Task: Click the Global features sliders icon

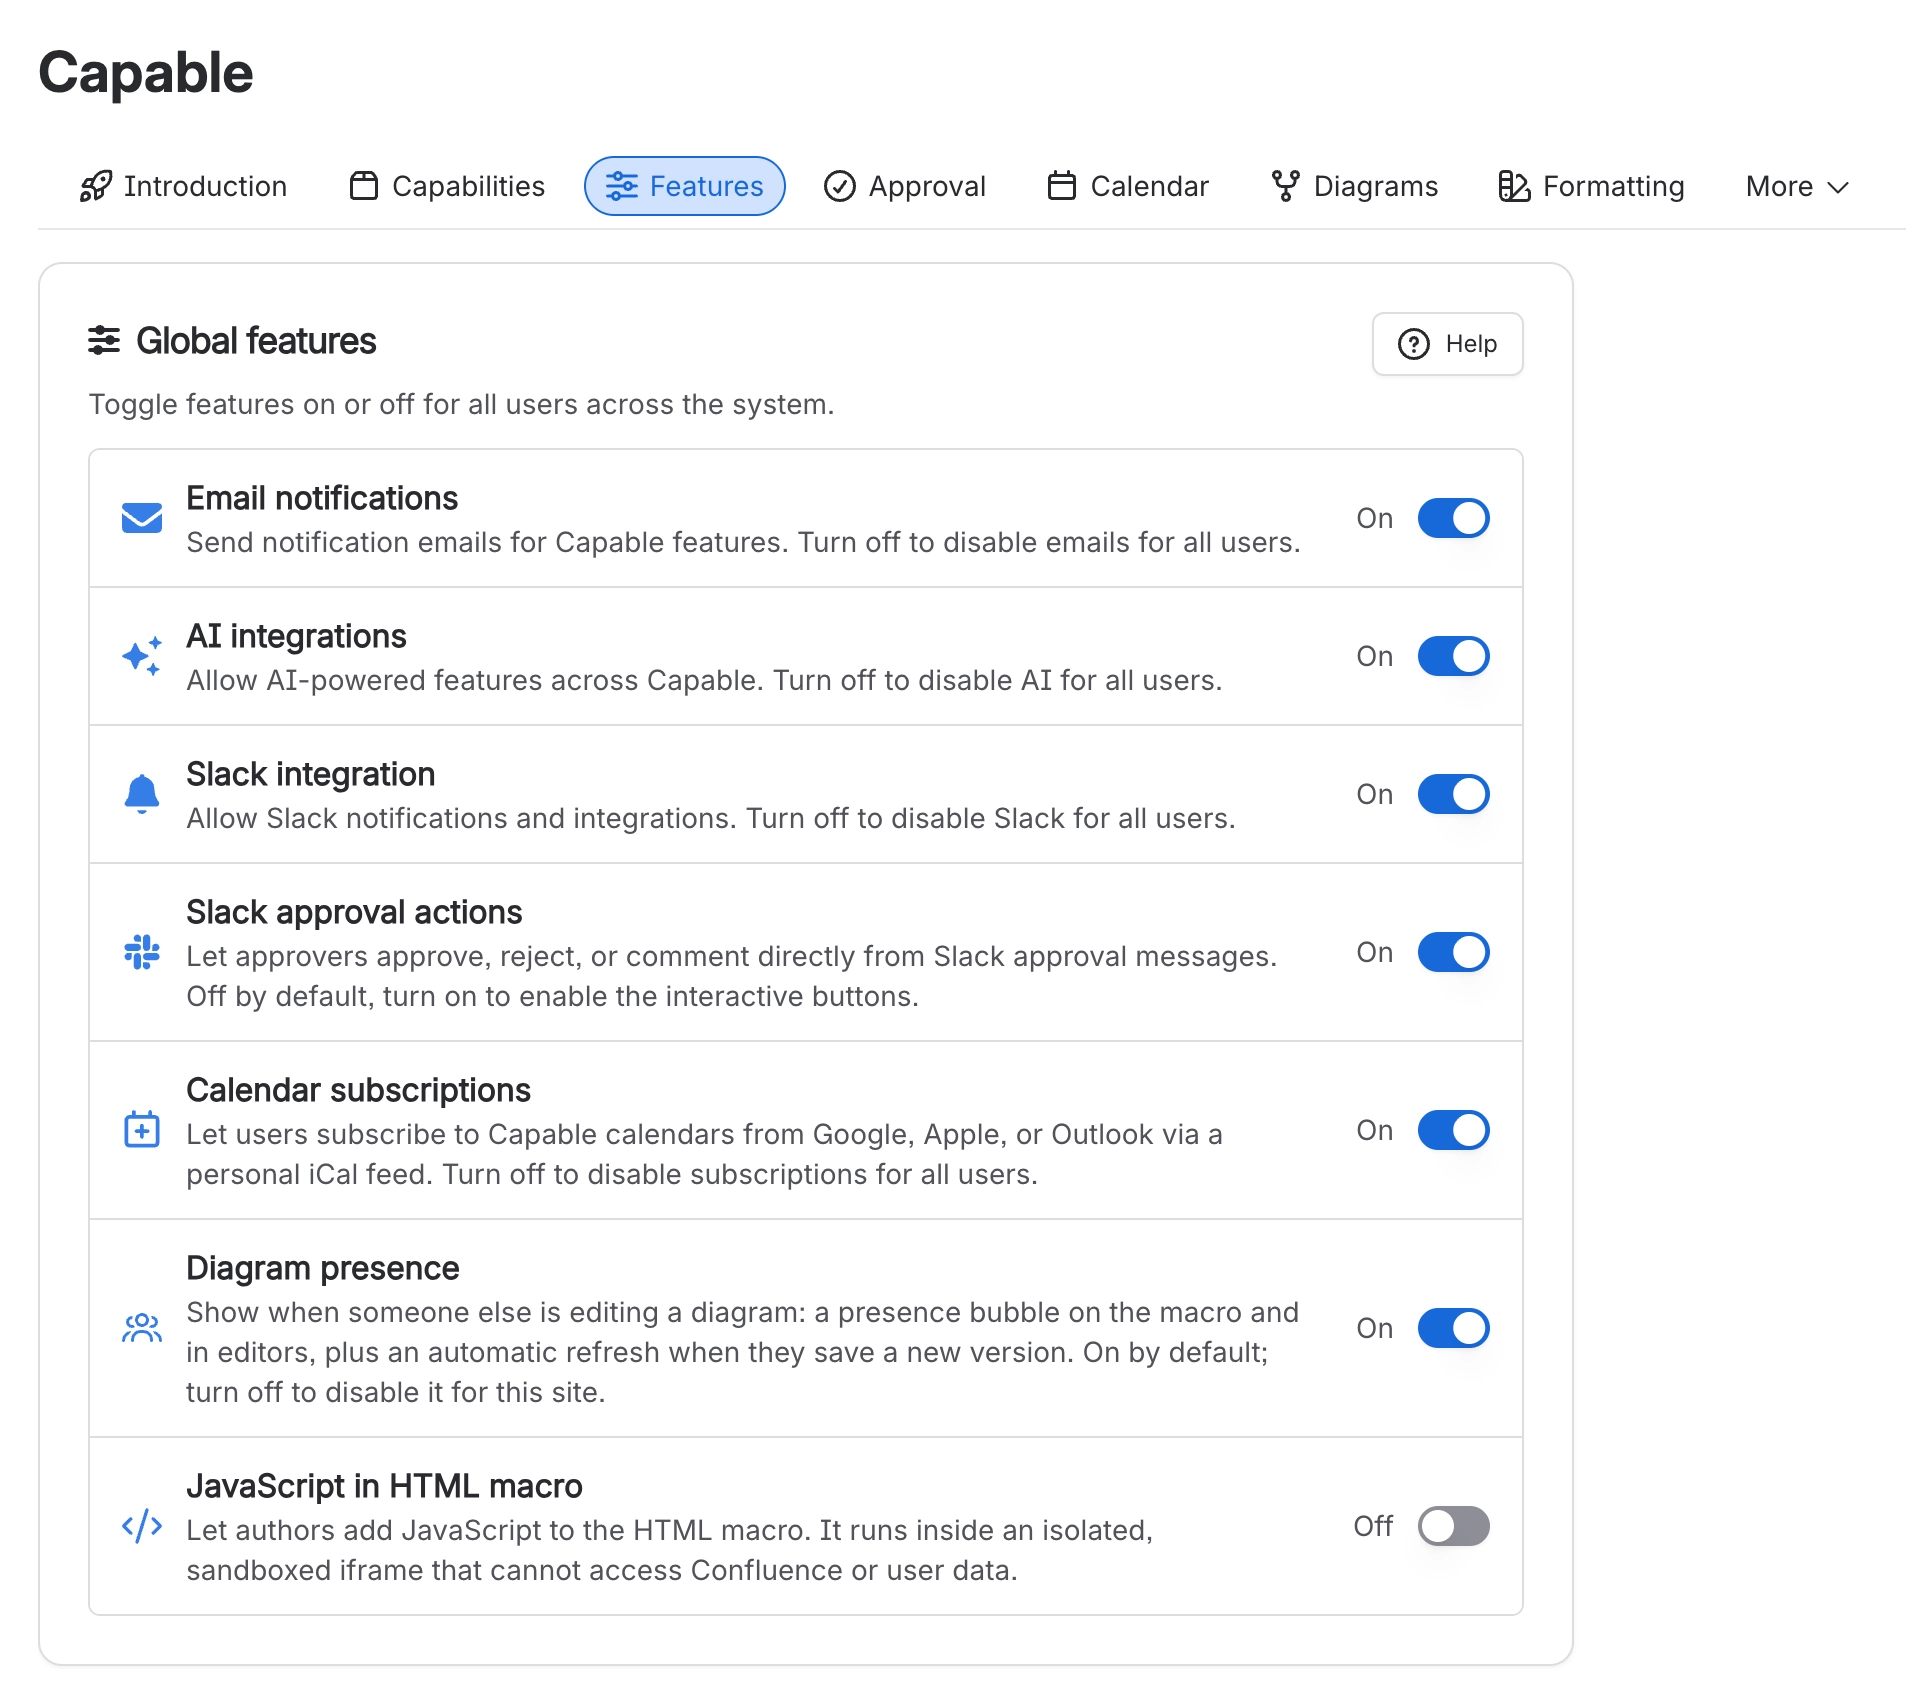Action: pyautogui.click(x=104, y=341)
